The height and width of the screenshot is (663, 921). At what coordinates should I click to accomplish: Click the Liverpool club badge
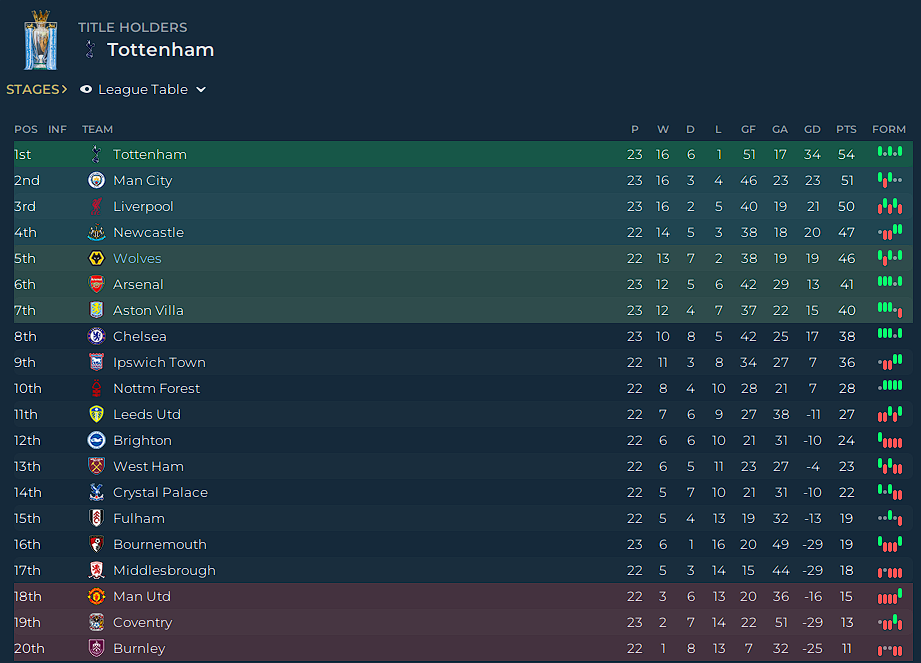[x=96, y=206]
